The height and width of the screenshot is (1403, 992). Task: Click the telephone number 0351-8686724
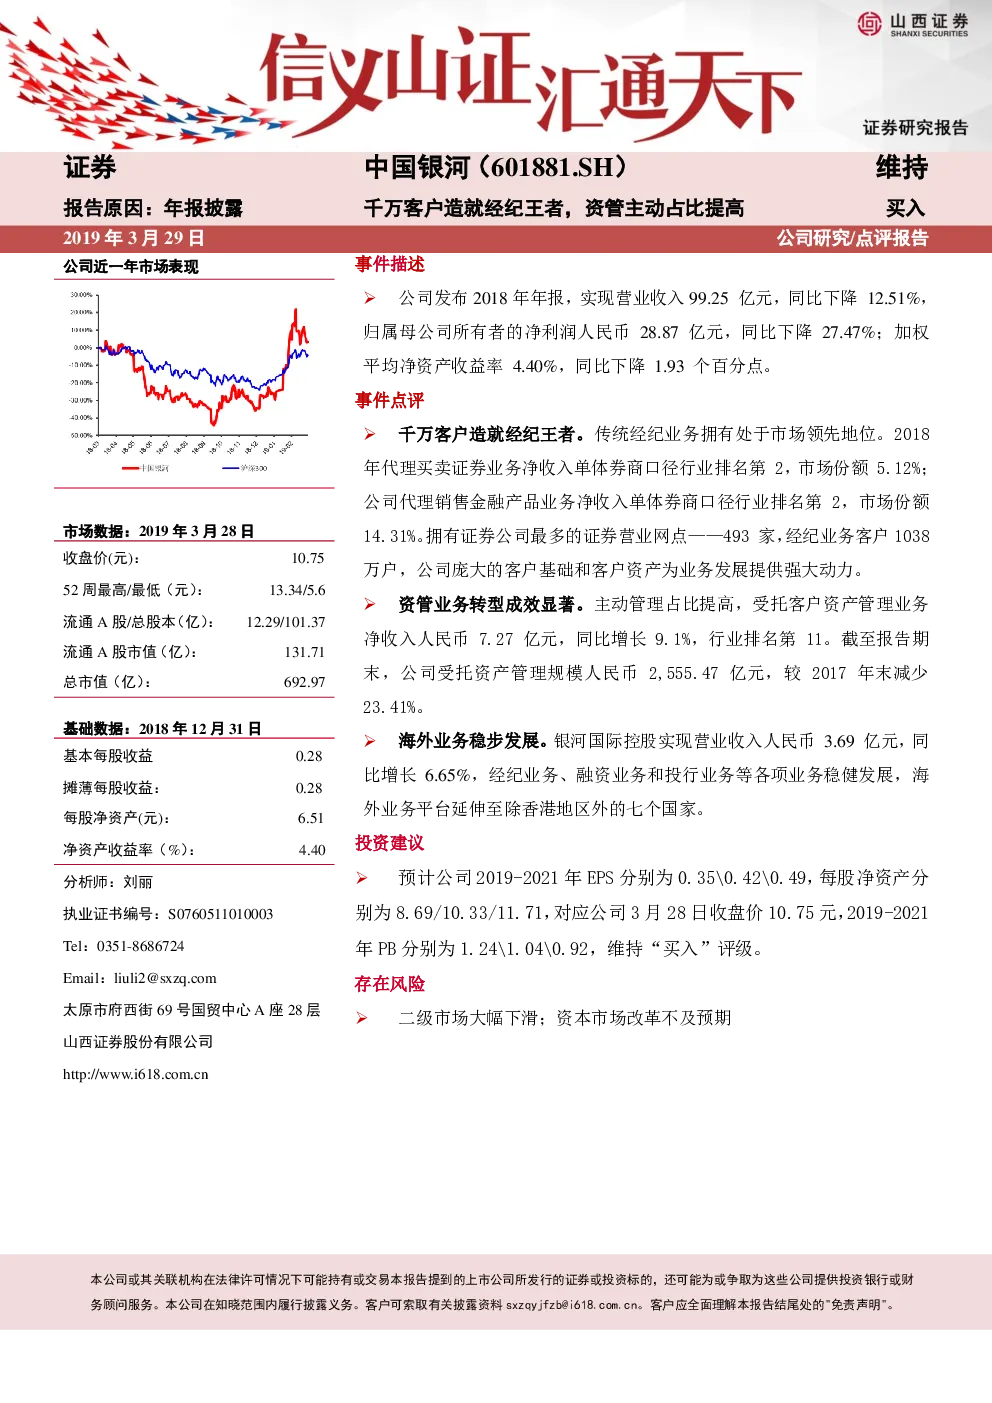tap(140, 946)
